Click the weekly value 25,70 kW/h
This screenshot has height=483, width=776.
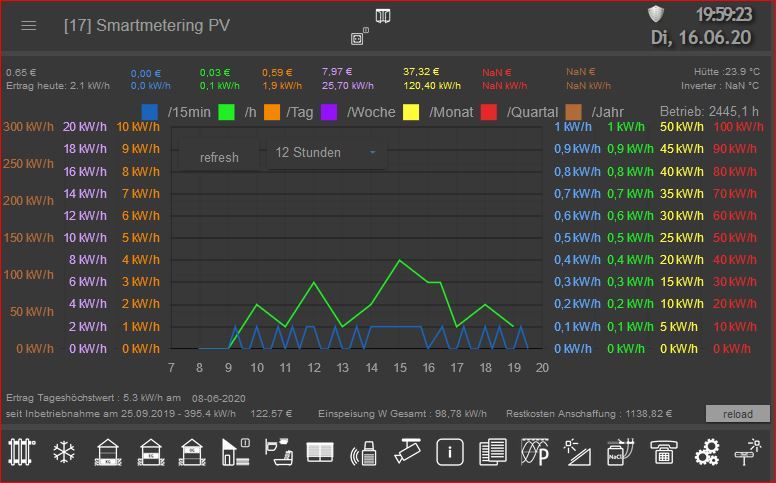click(x=348, y=86)
